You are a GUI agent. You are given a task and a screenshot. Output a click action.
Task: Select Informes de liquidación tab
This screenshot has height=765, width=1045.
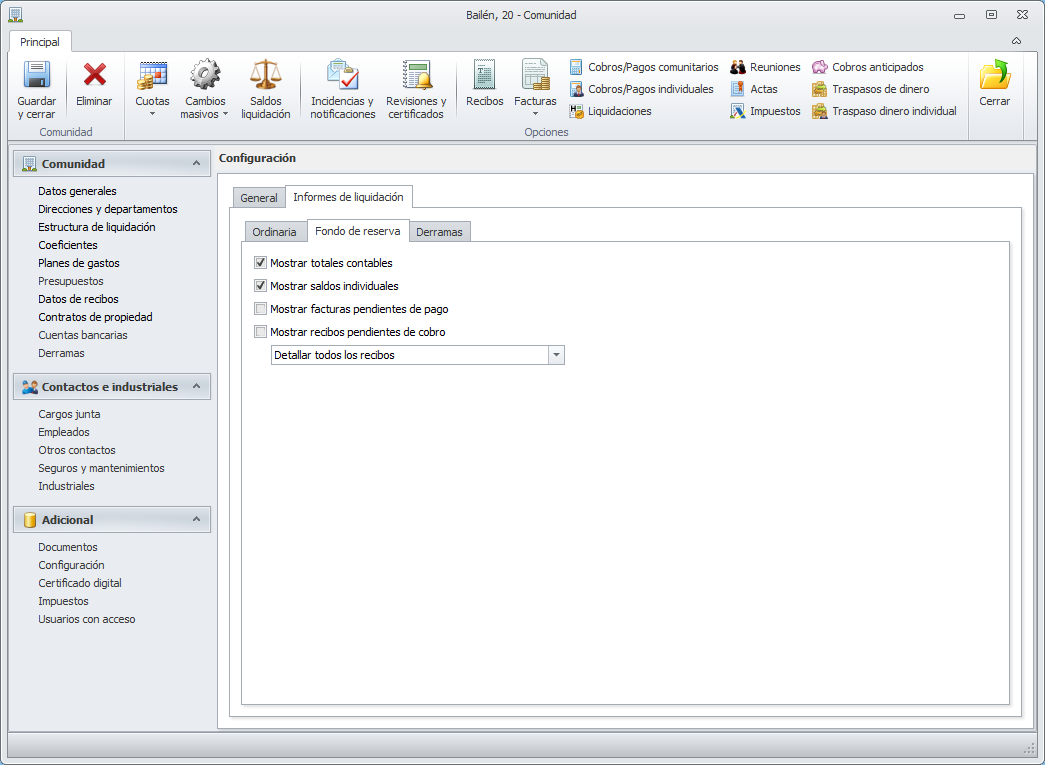[x=349, y=197]
